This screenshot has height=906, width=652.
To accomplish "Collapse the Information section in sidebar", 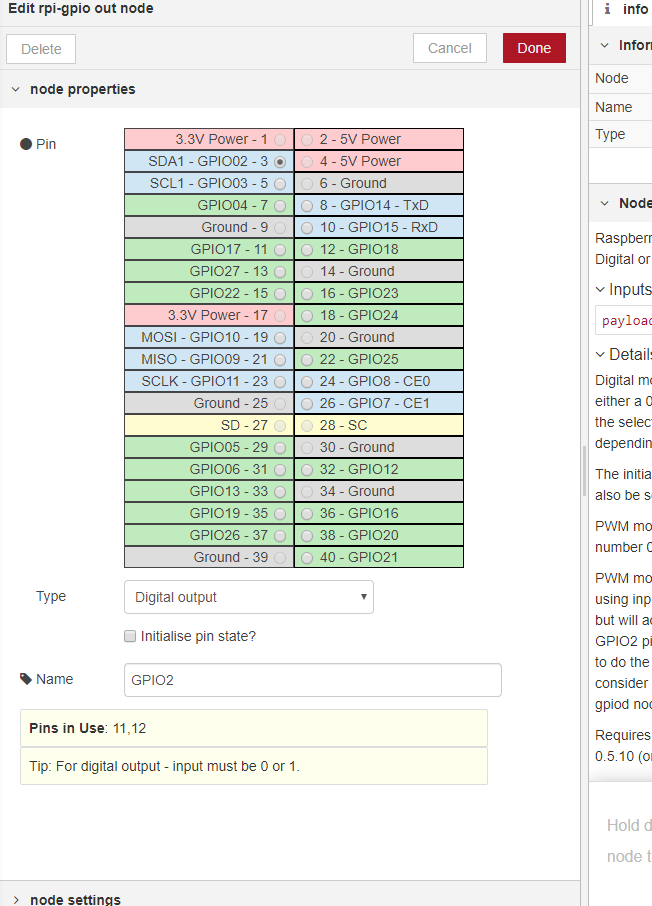I will 605,45.
